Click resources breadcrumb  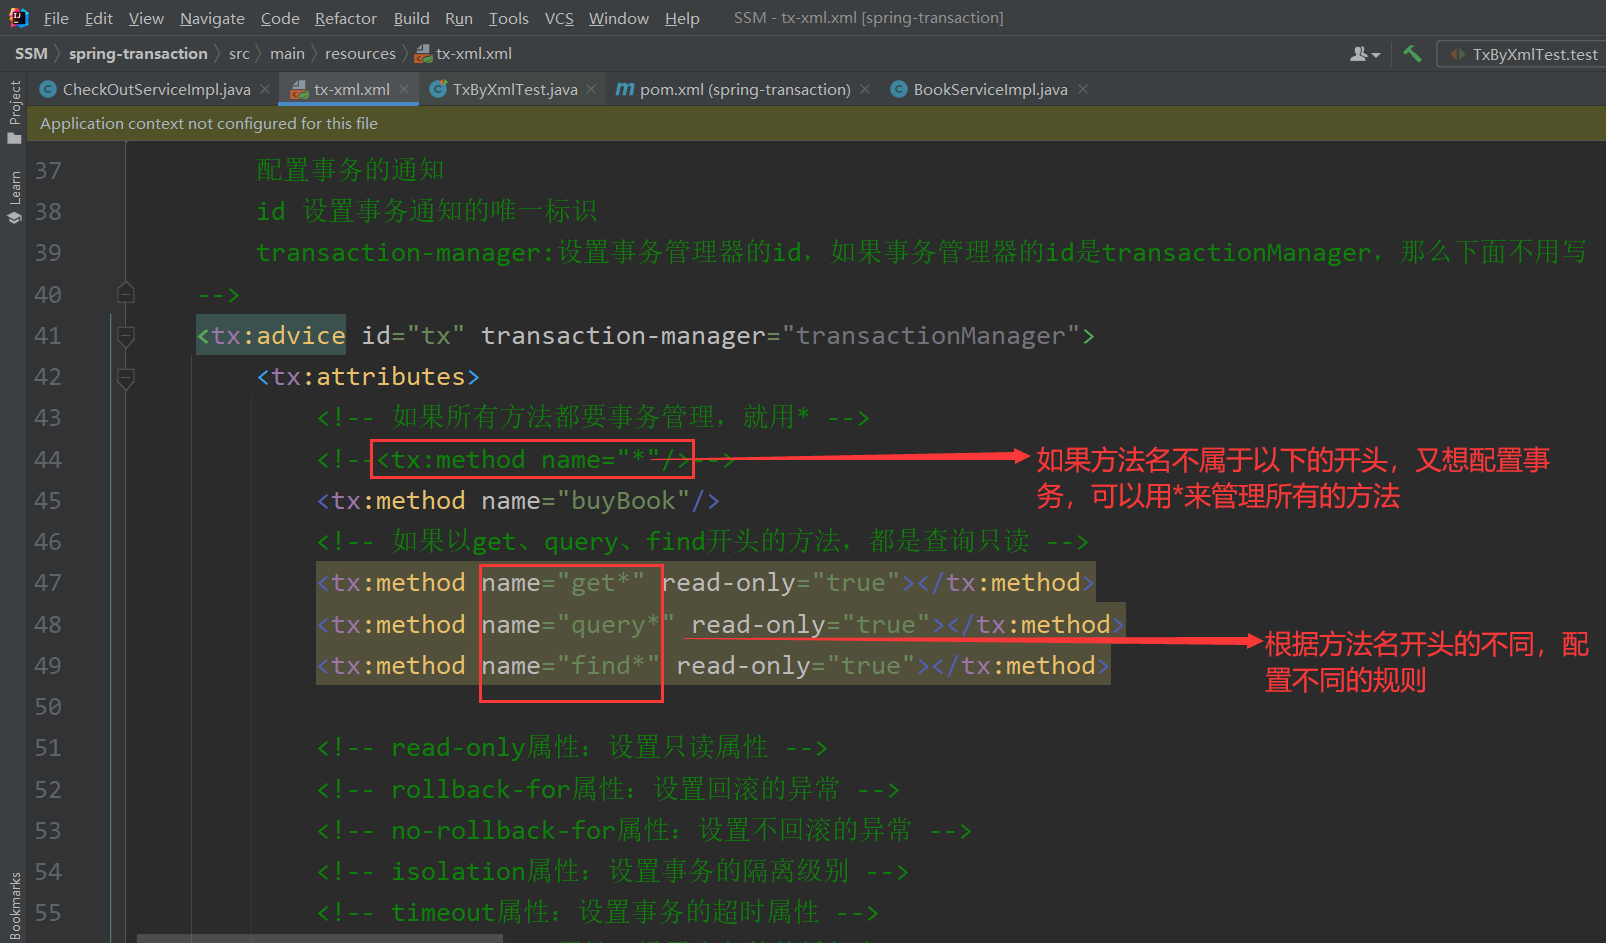[360, 53]
